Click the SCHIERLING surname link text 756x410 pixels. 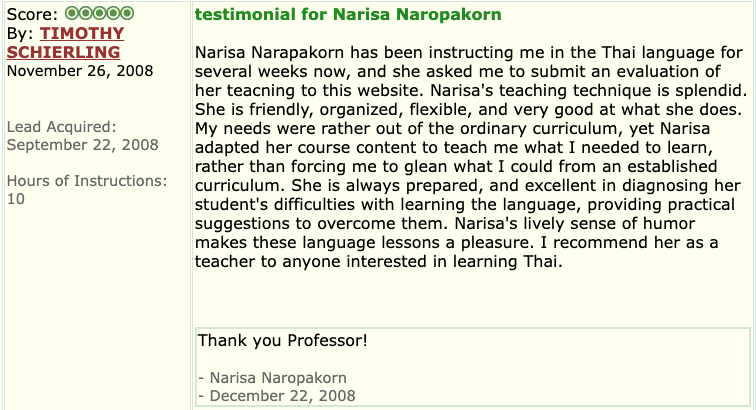[x=64, y=52]
